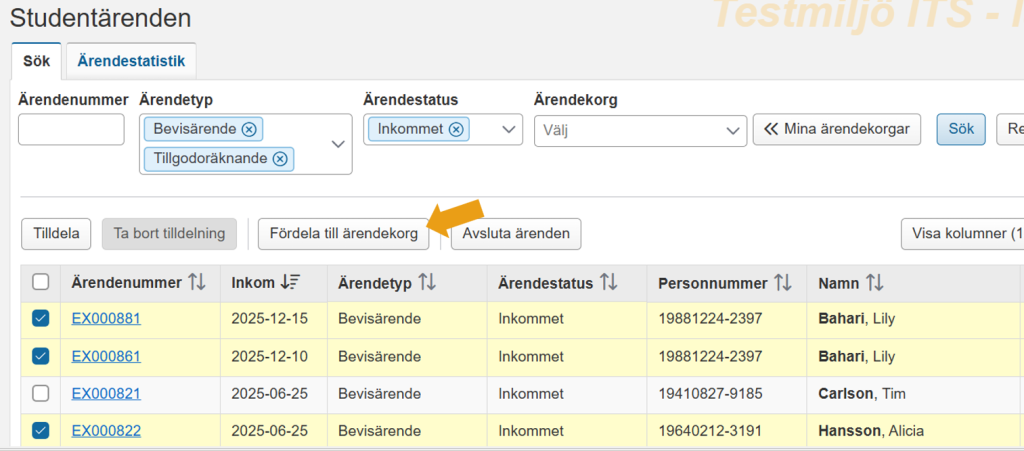Remove the Tillgodoräknande filter chip
The height and width of the screenshot is (451, 1024).
[x=280, y=159]
